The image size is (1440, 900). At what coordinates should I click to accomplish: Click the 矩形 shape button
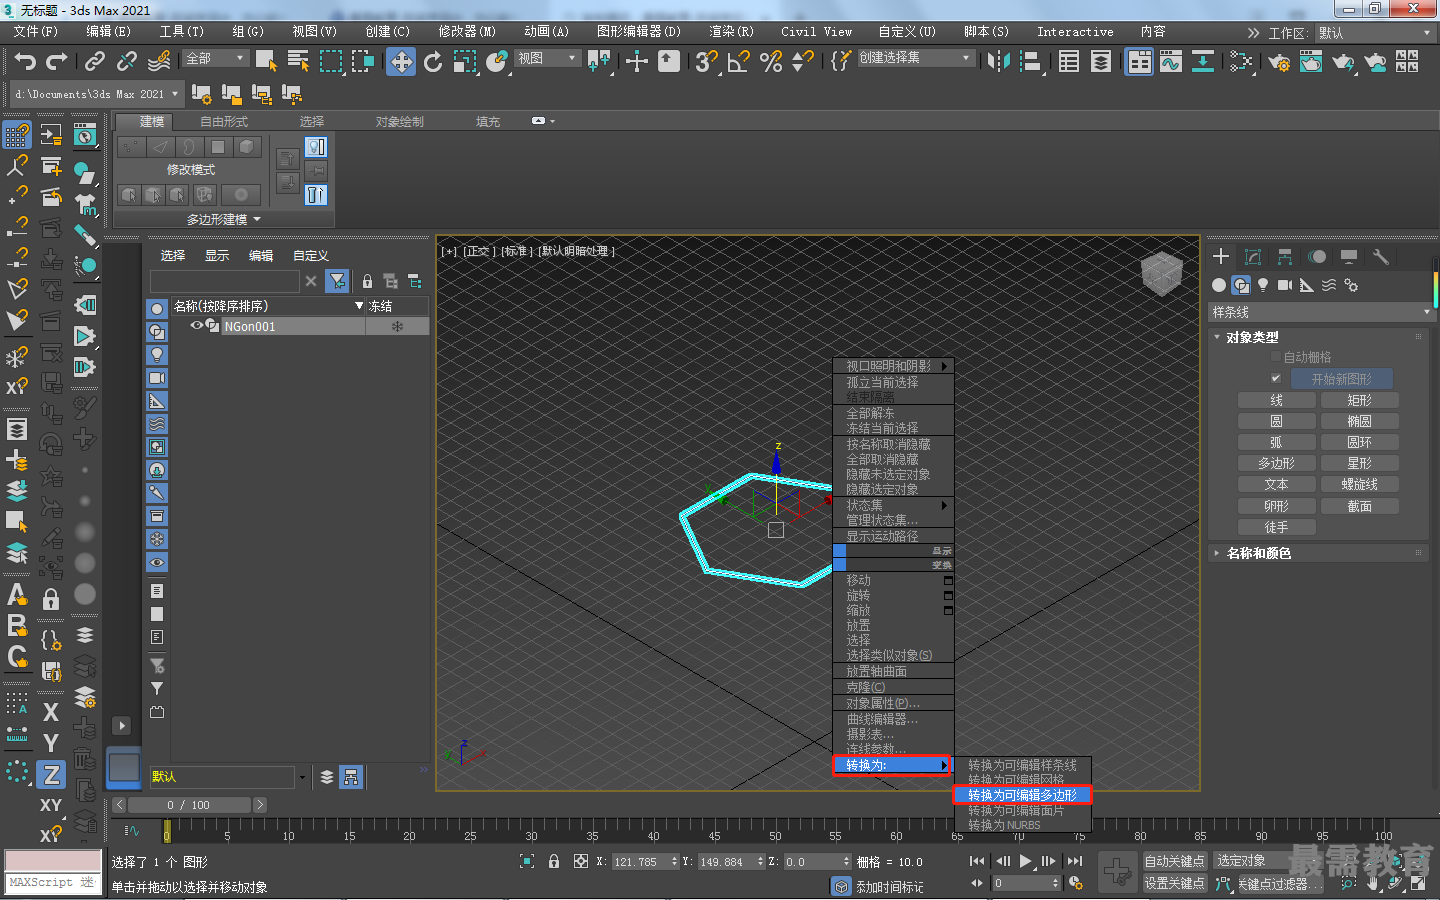pos(1360,400)
